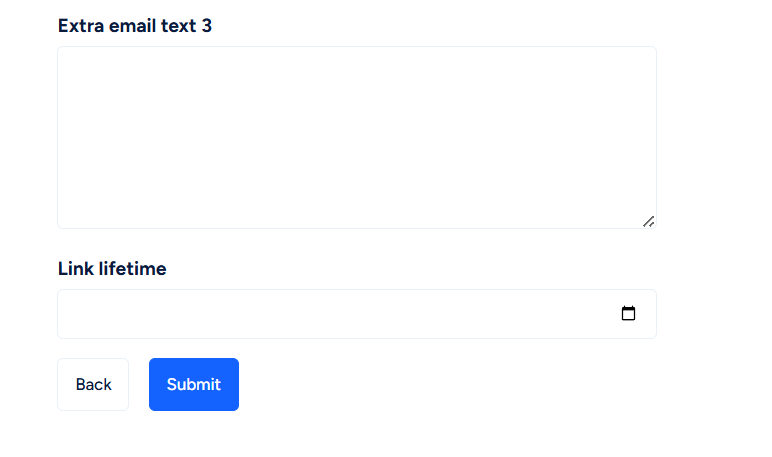The width and height of the screenshot is (772, 457).
Task: Click the button right of Back
Action: (x=194, y=384)
